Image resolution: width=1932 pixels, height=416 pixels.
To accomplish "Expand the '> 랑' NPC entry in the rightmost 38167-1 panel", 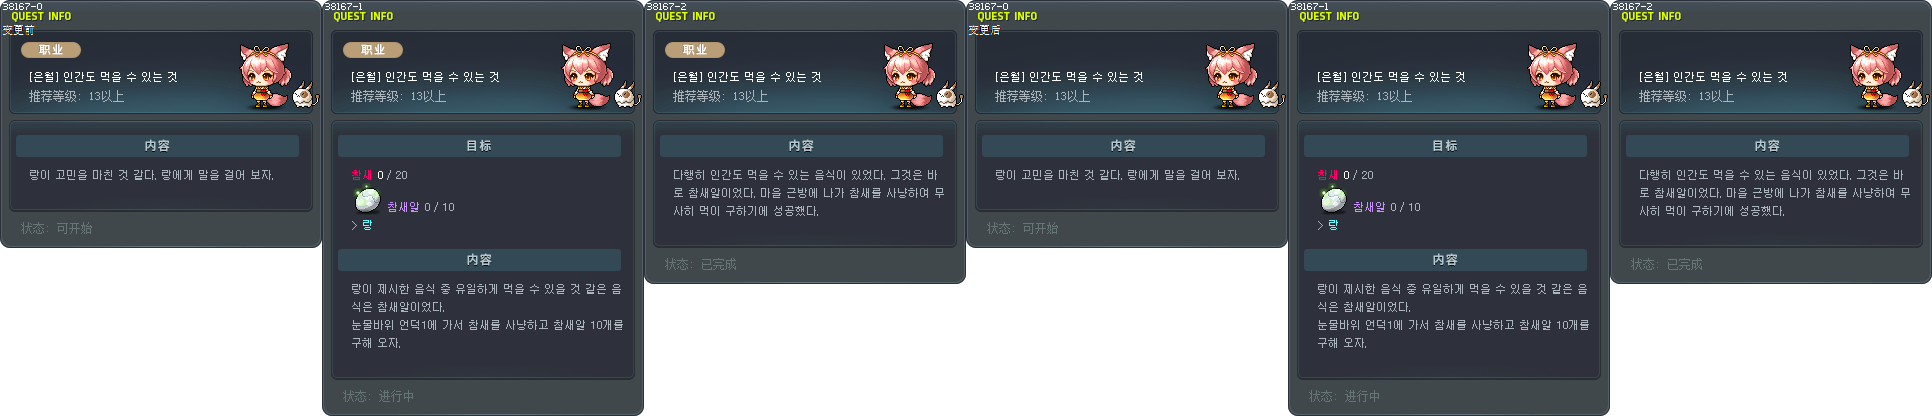I will click(1328, 226).
